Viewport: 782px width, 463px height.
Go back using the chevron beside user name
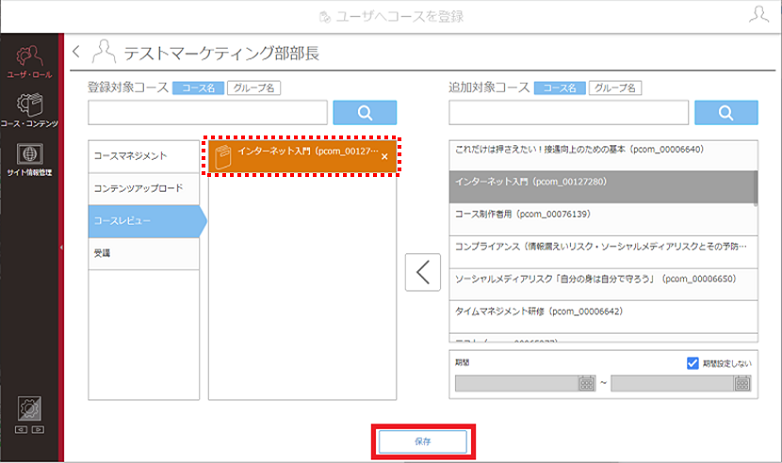click(76, 51)
